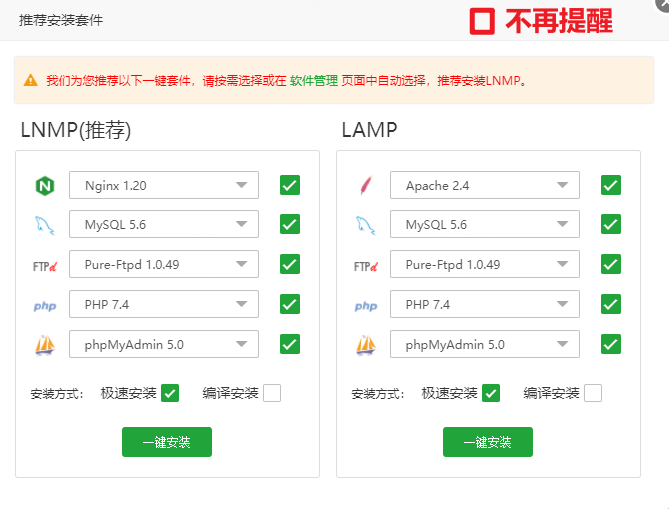Toggle 极速安装 checkbox under LAMP
669x509 pixels.
point(491,393)
